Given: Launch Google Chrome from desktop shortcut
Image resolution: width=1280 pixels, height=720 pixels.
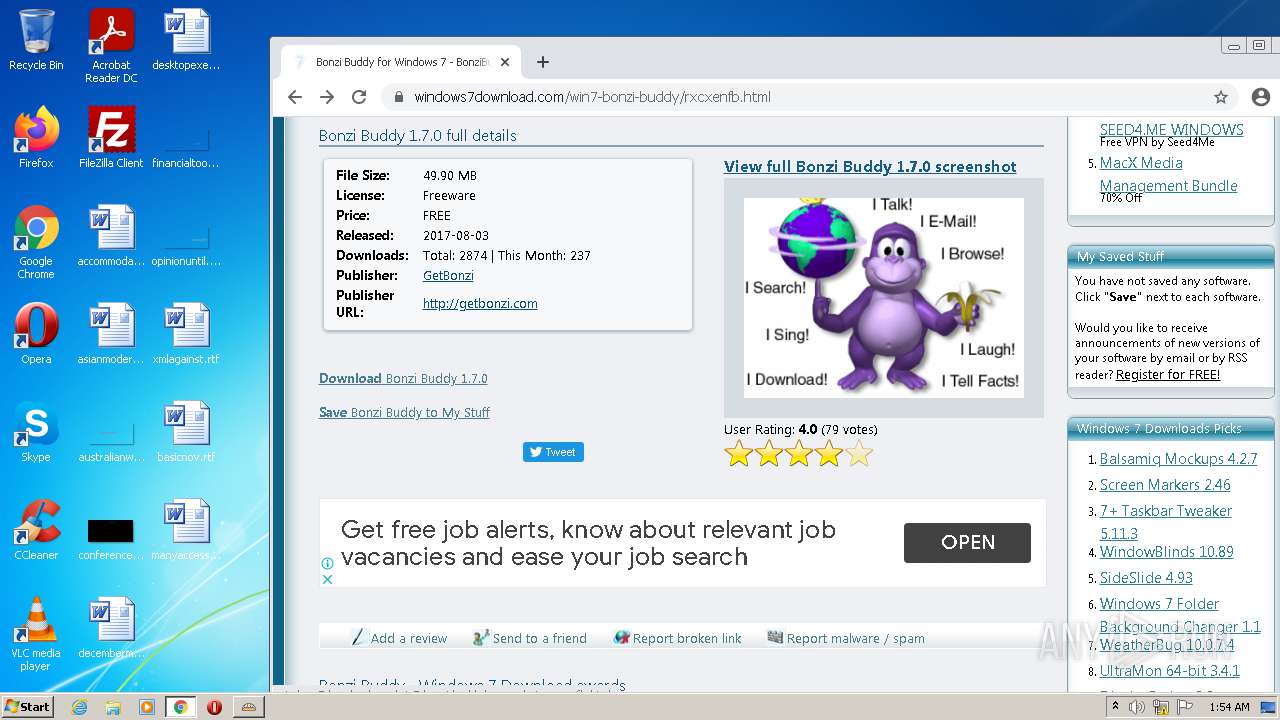Looking at the screenshot, I should (36, 242).
